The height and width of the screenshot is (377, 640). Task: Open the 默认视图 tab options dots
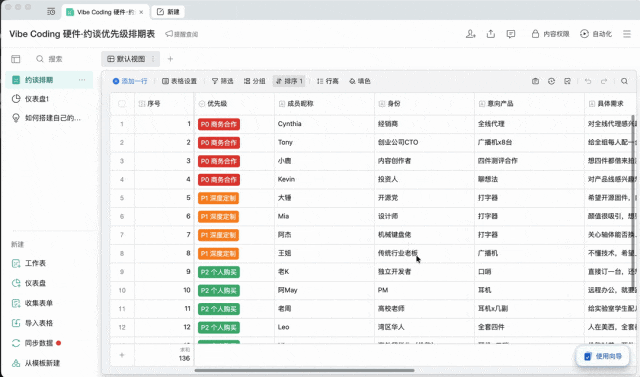click(x=153, y=59)
